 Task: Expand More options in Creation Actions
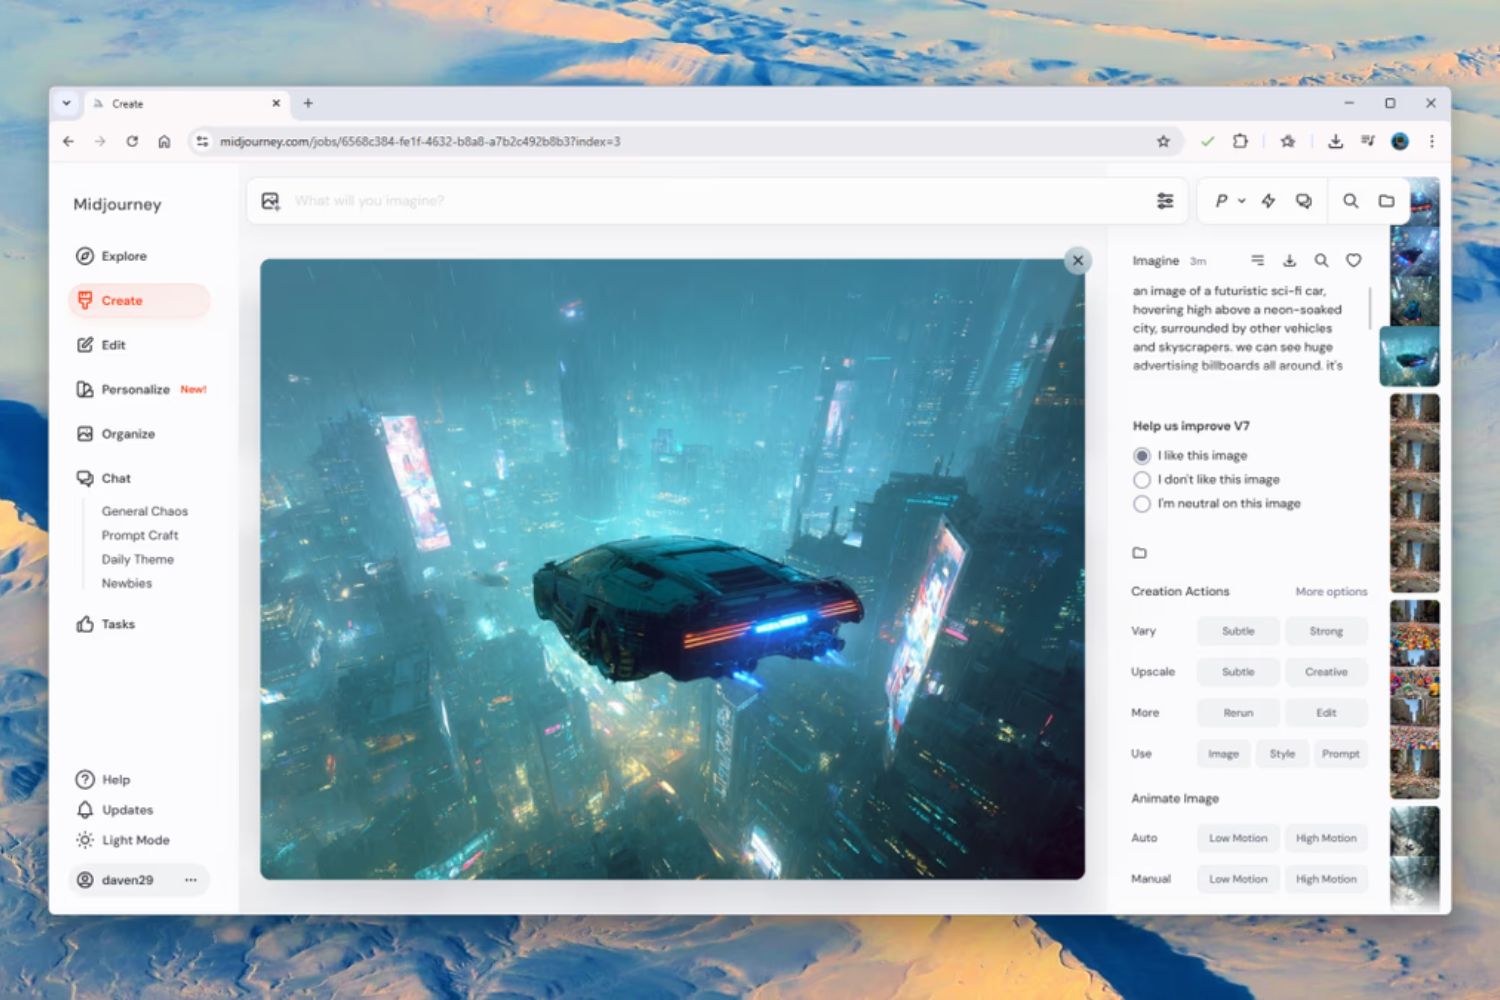click(x=1330, y=592)
